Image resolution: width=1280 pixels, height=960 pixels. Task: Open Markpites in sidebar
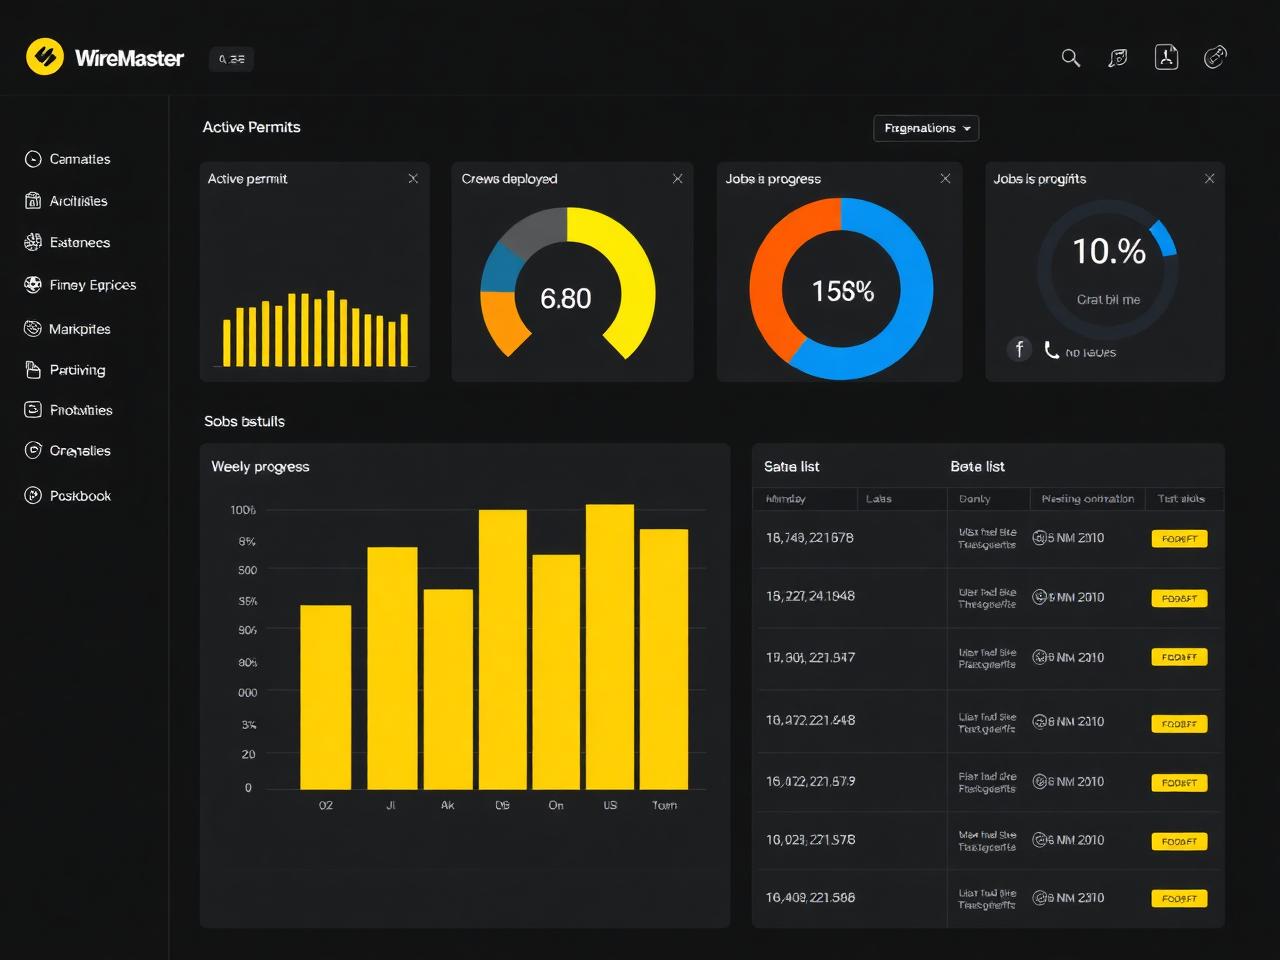[80, 329]
